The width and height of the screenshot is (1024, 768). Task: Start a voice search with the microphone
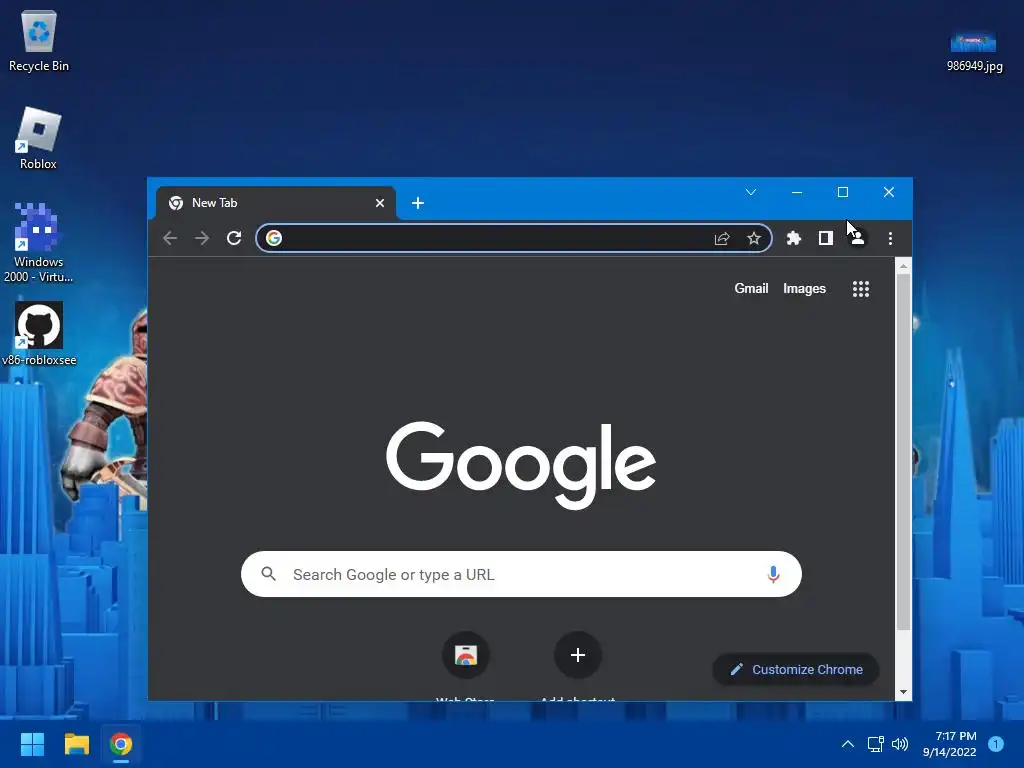coord(773,574)
